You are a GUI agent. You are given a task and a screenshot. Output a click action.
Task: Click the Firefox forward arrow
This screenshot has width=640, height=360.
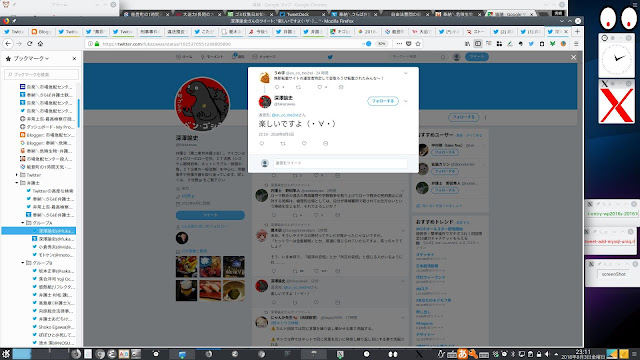(19, 44)
